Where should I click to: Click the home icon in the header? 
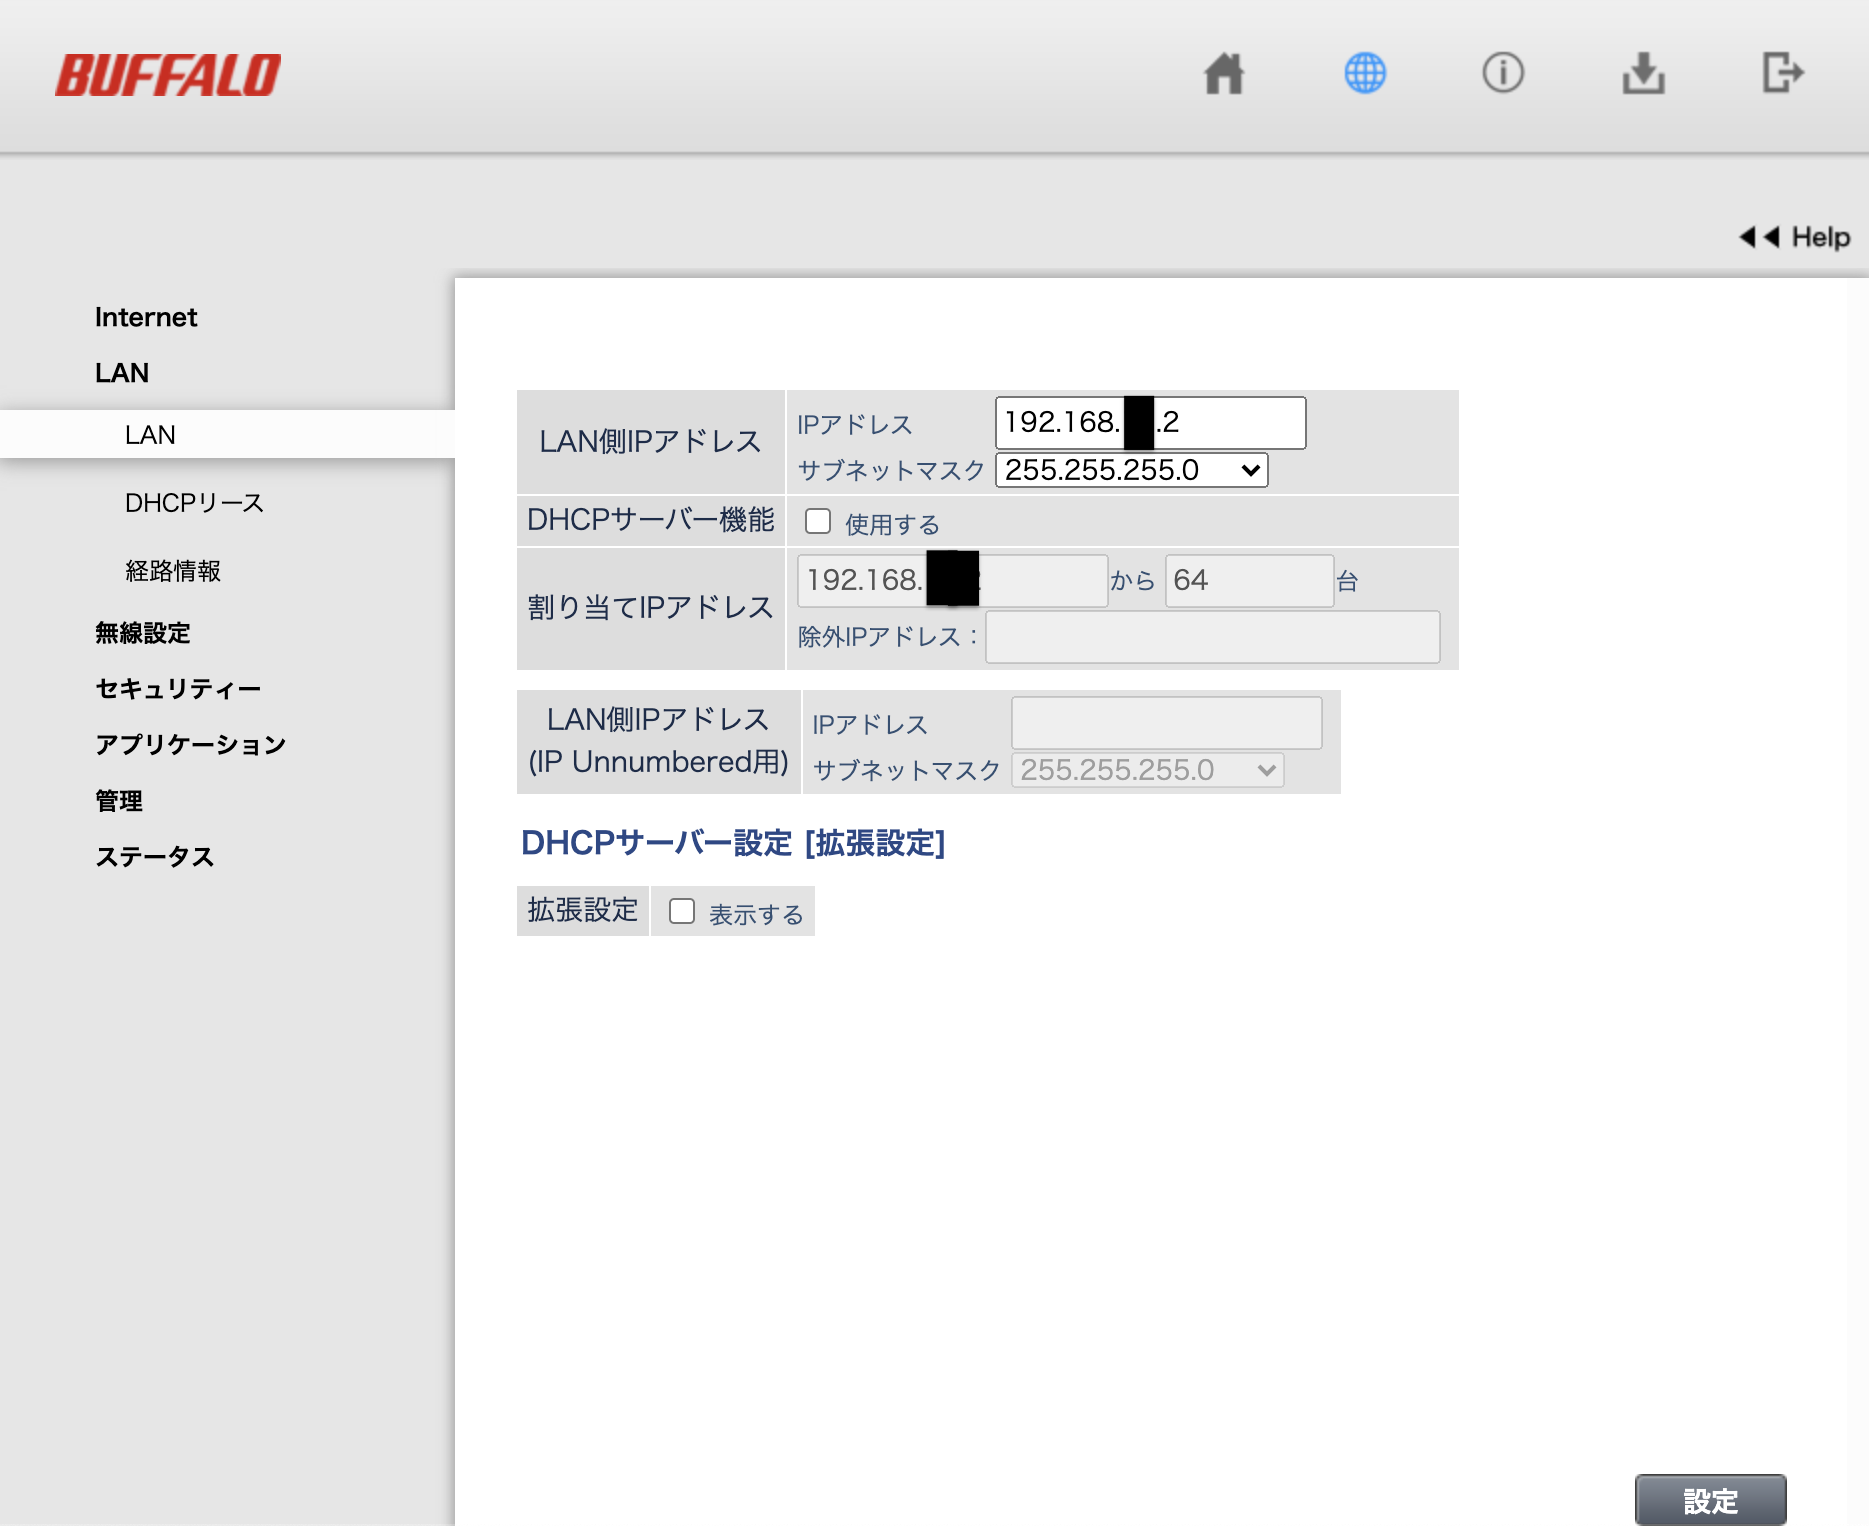coord(1224,73)
